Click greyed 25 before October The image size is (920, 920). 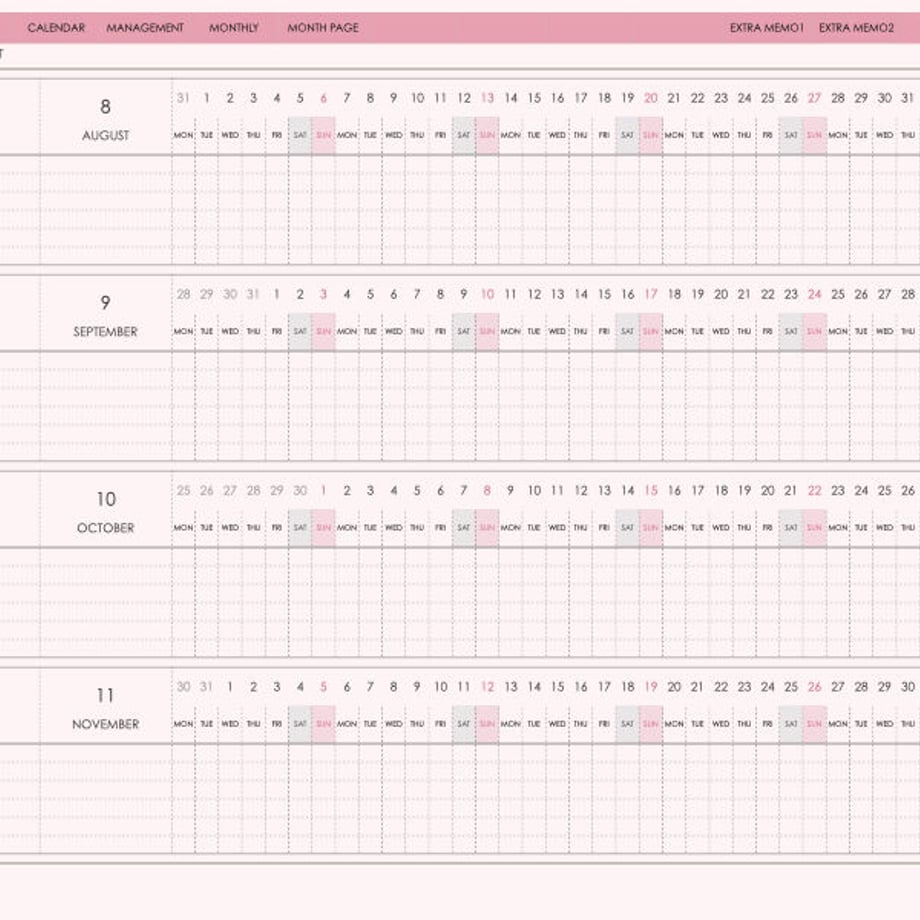click(183, 491)
